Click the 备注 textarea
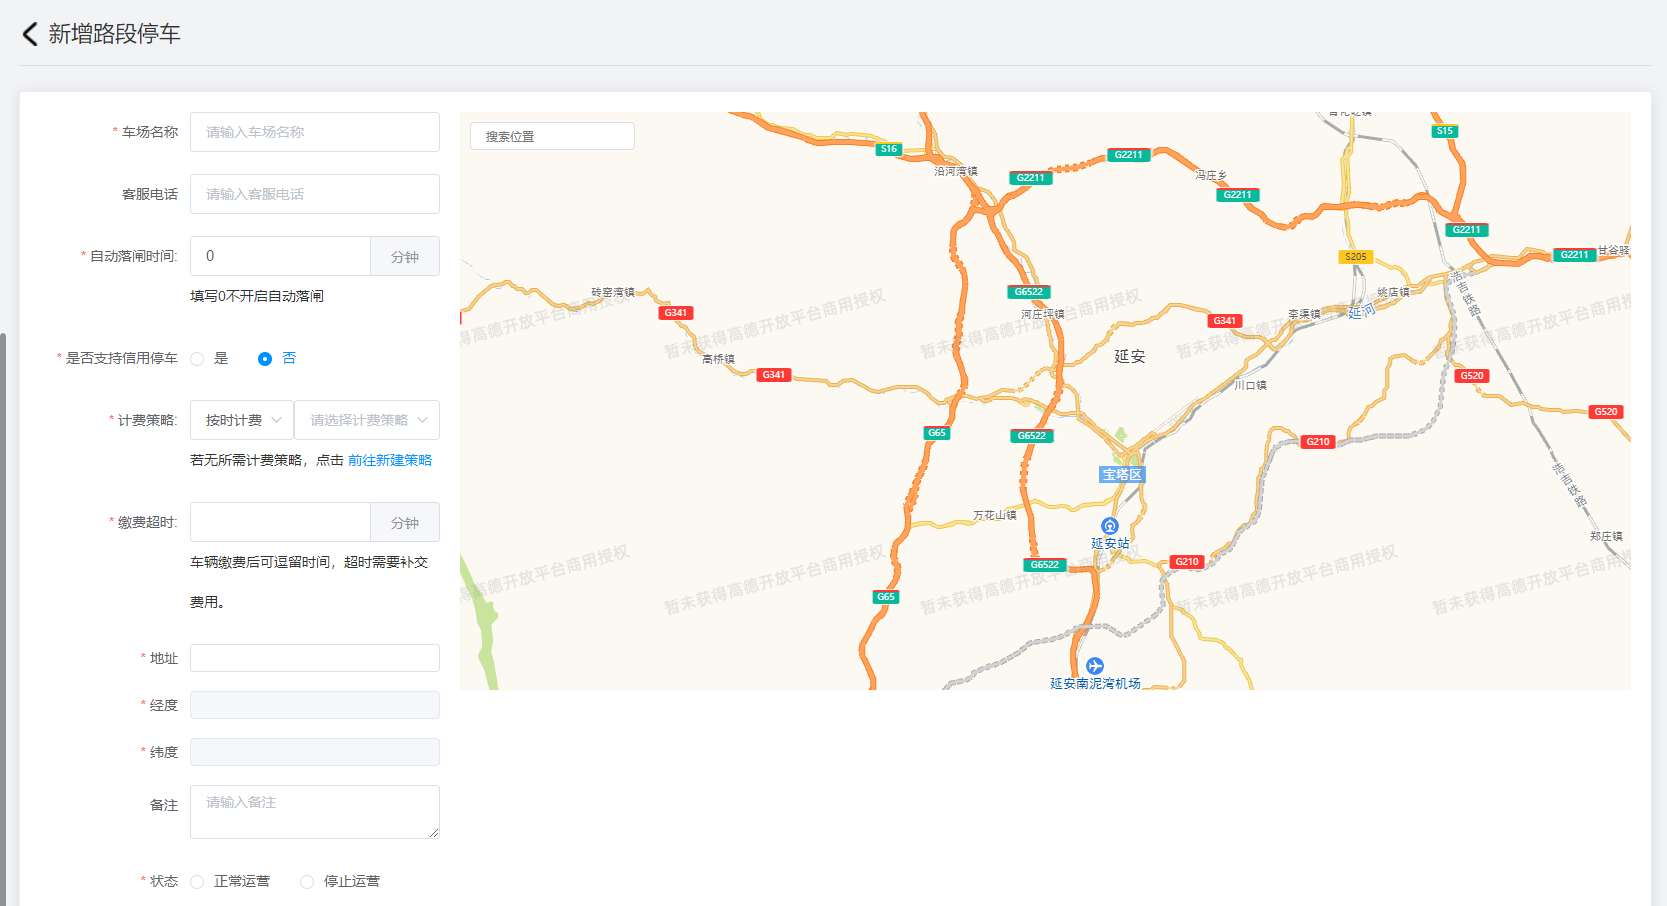1667x906 pixels. pos(314,812)
